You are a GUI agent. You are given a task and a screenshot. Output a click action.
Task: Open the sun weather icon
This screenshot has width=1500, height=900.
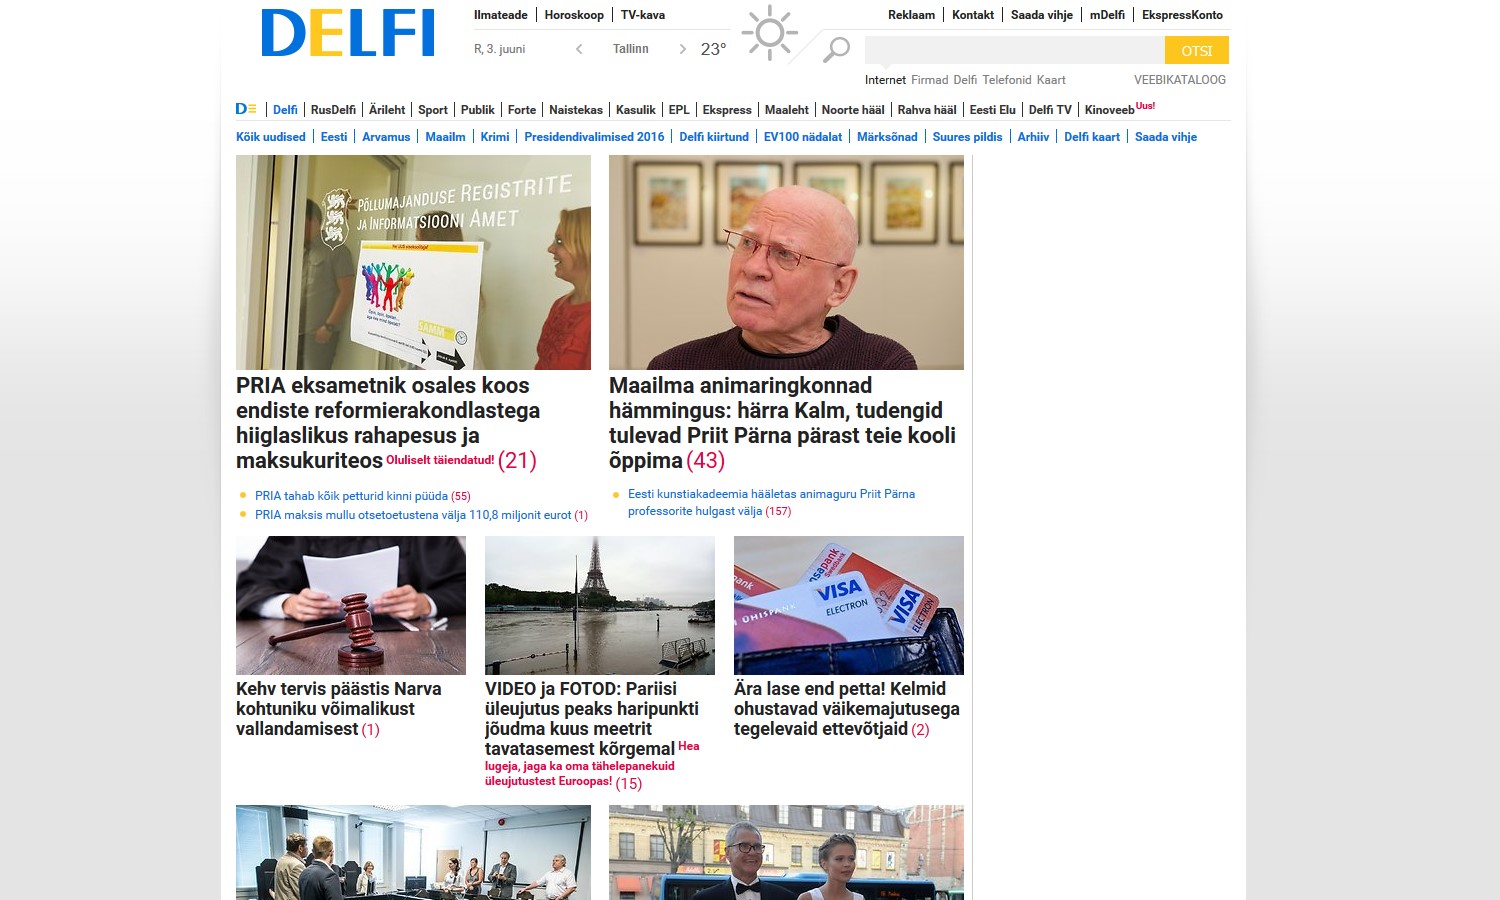(770, 33)
